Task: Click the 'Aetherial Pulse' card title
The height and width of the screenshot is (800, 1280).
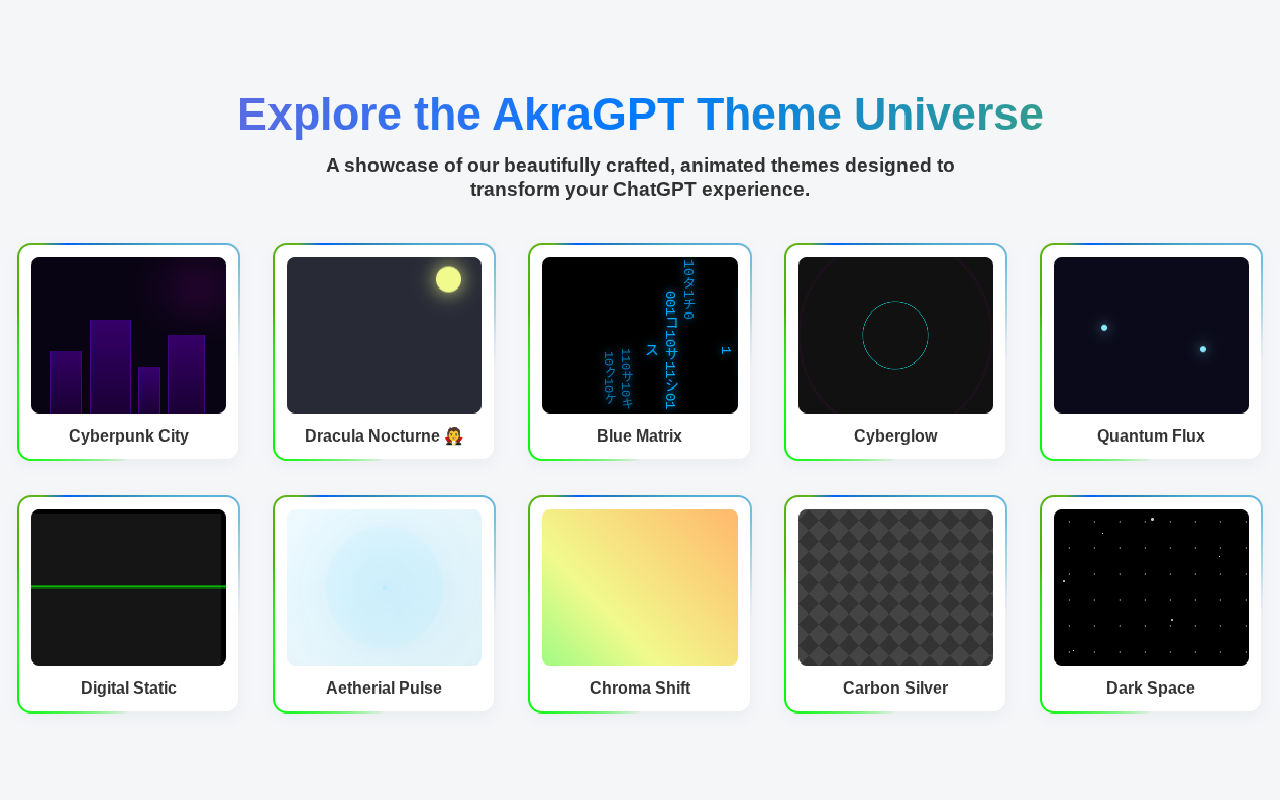Action: coord(384,688)
